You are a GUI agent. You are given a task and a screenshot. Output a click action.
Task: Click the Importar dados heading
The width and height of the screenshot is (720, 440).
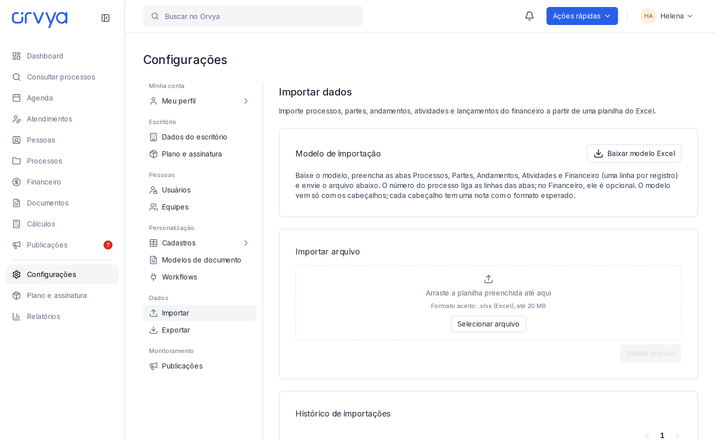pyautogui.click(x=315, y=92)
